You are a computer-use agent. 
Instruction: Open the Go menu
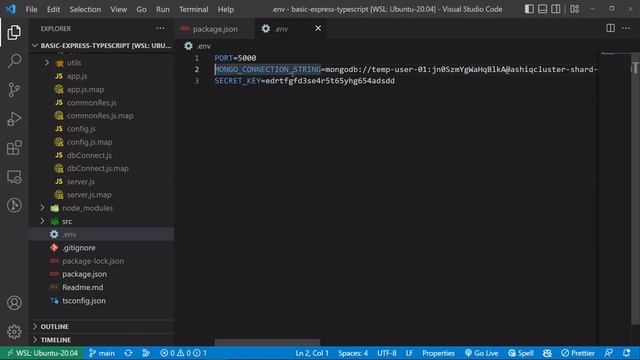141,9
